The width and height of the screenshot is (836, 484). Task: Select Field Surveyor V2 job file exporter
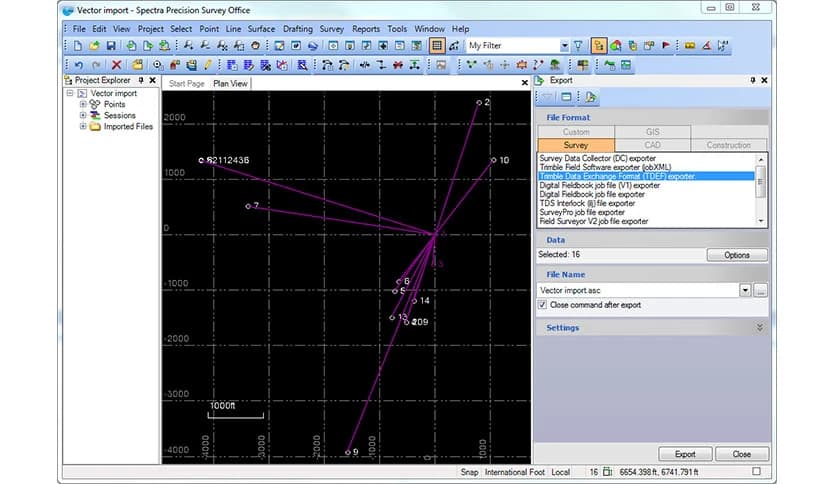coord(646,221)
